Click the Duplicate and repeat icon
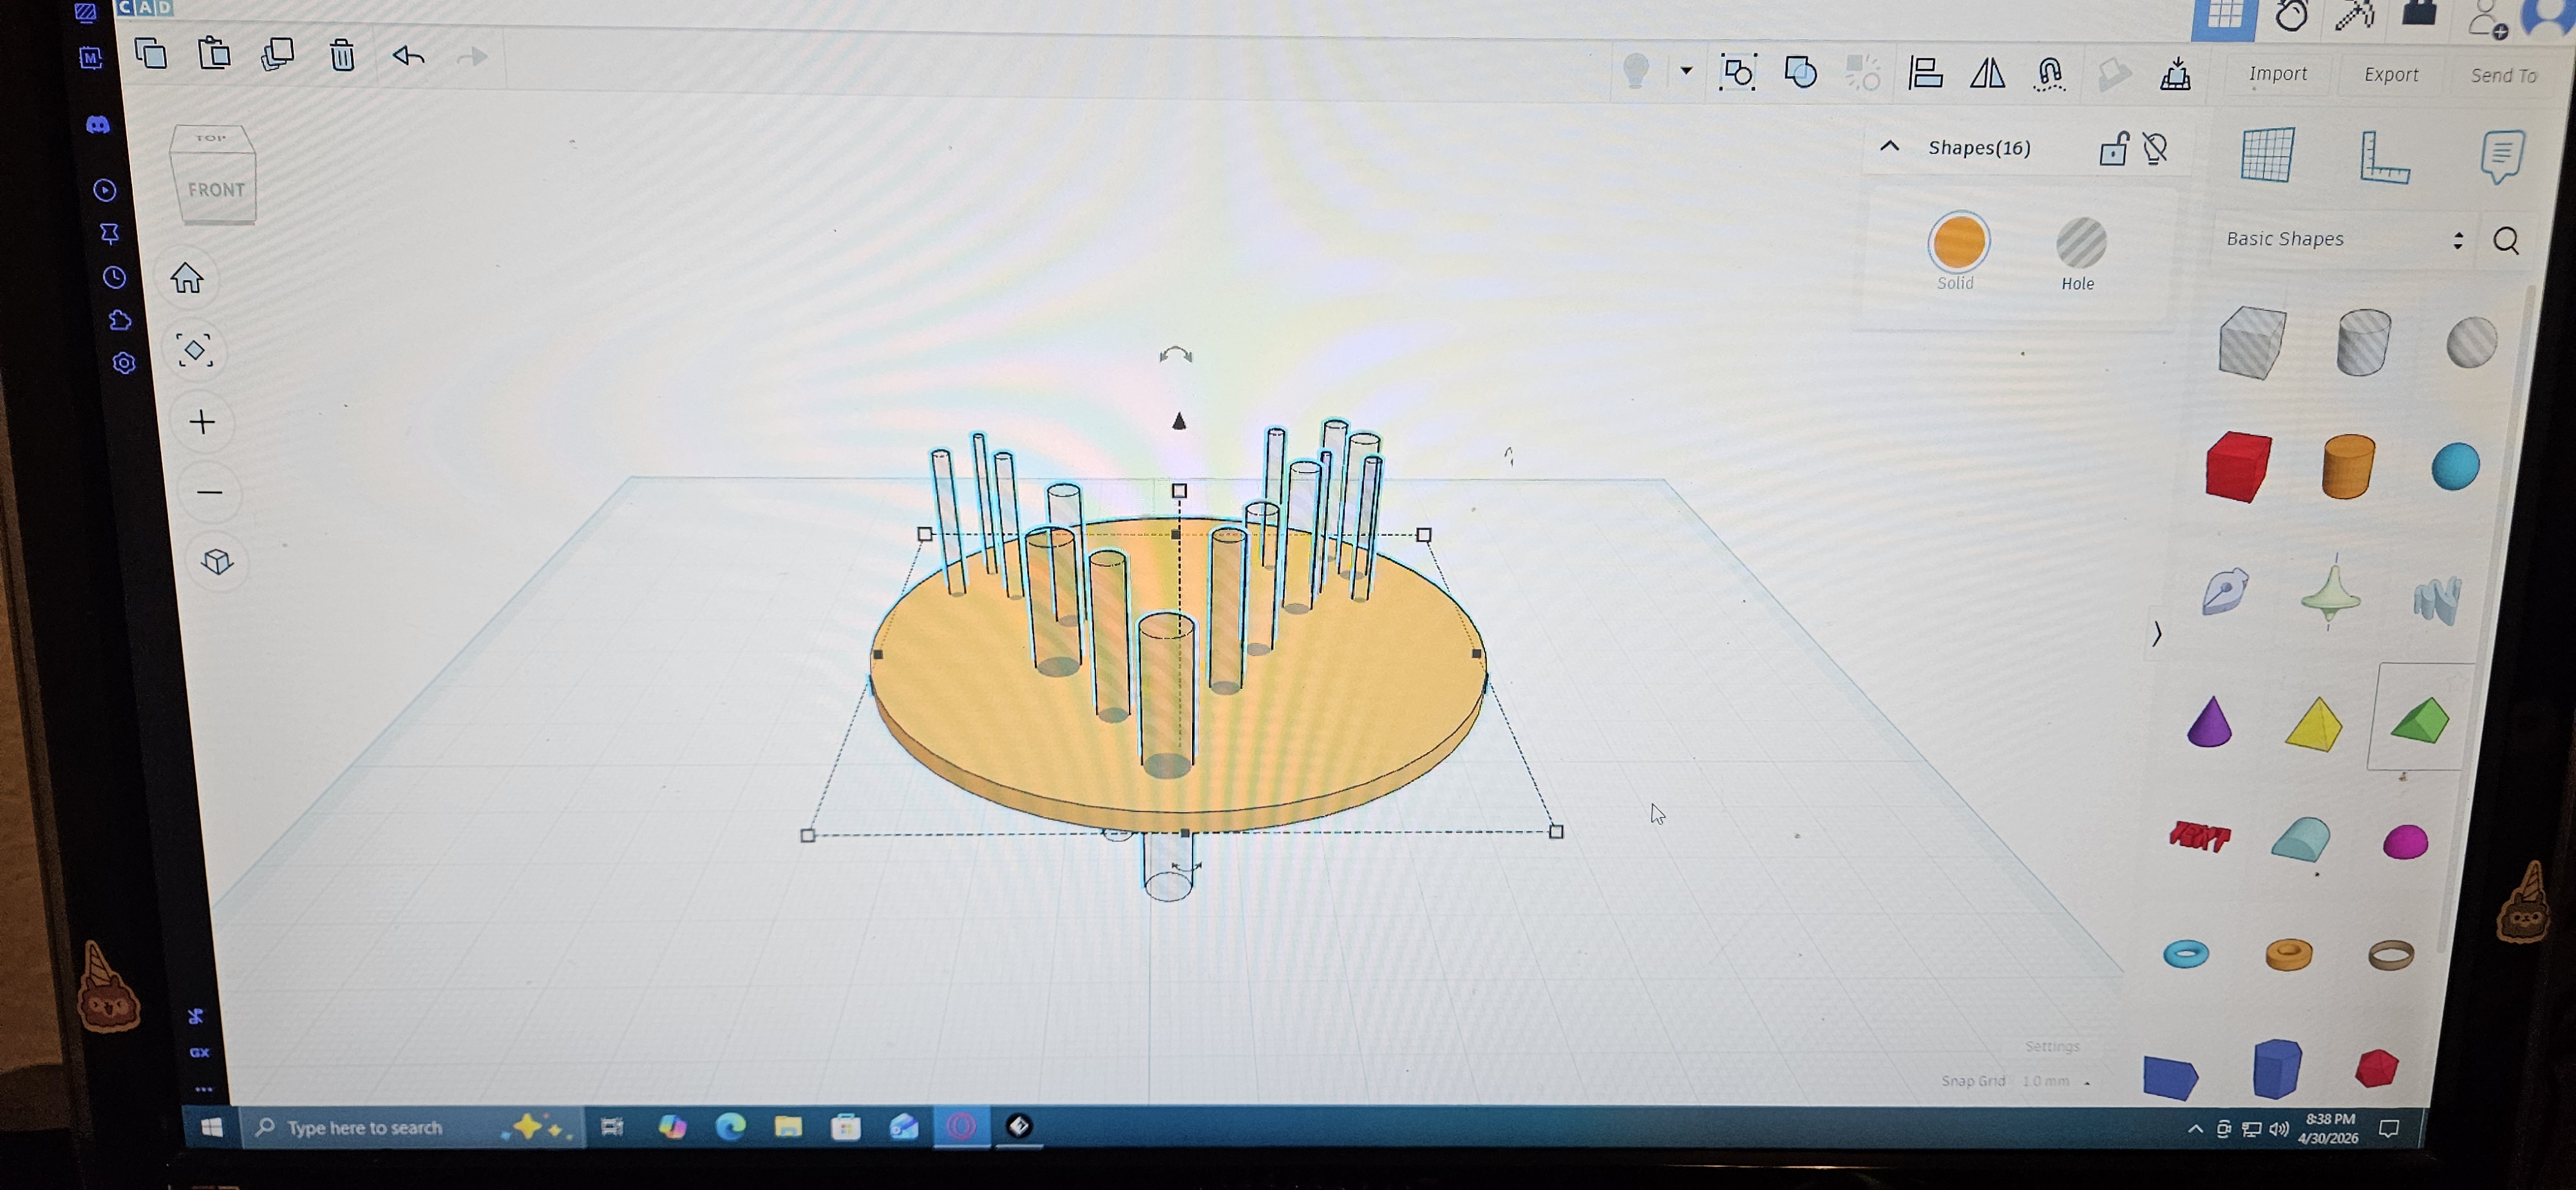 pyautogui.click(x=277, y=54)
